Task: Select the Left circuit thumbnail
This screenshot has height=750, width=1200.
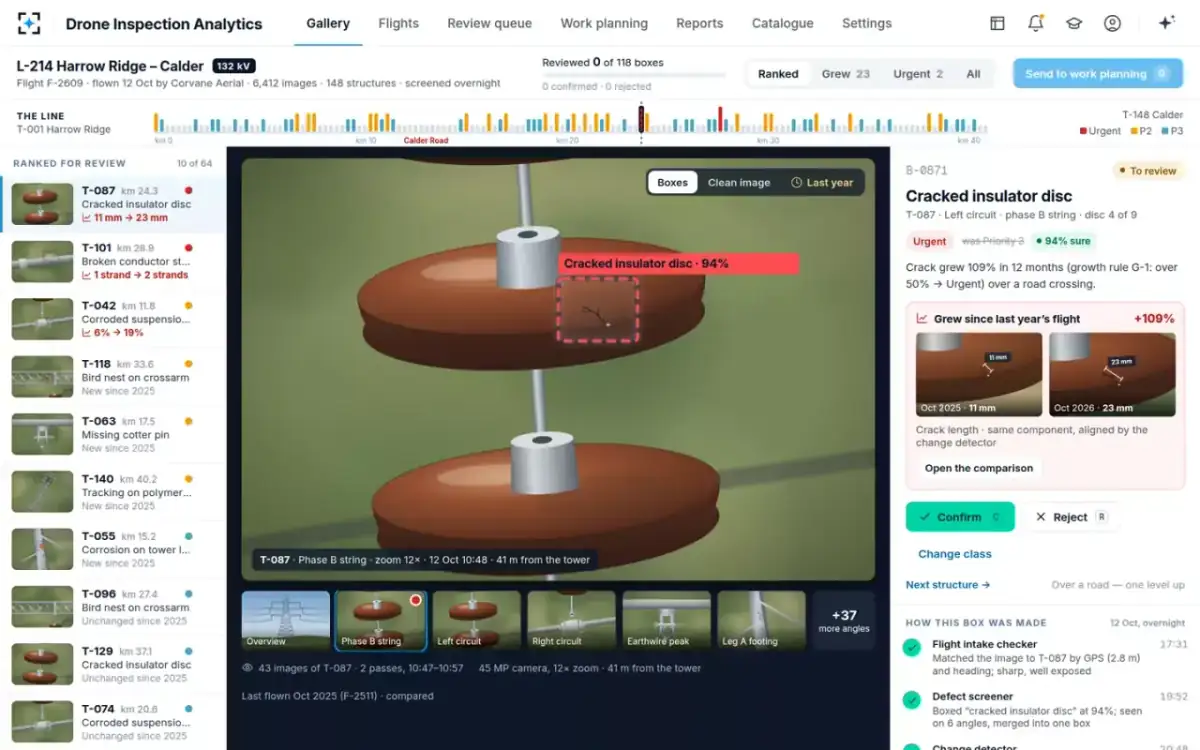Action: 477,621
